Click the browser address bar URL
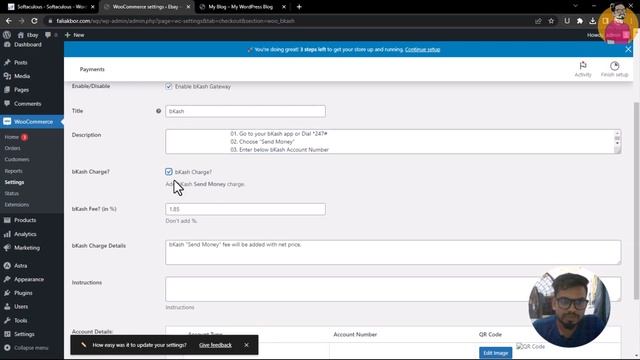 click(x=176, y=21)
